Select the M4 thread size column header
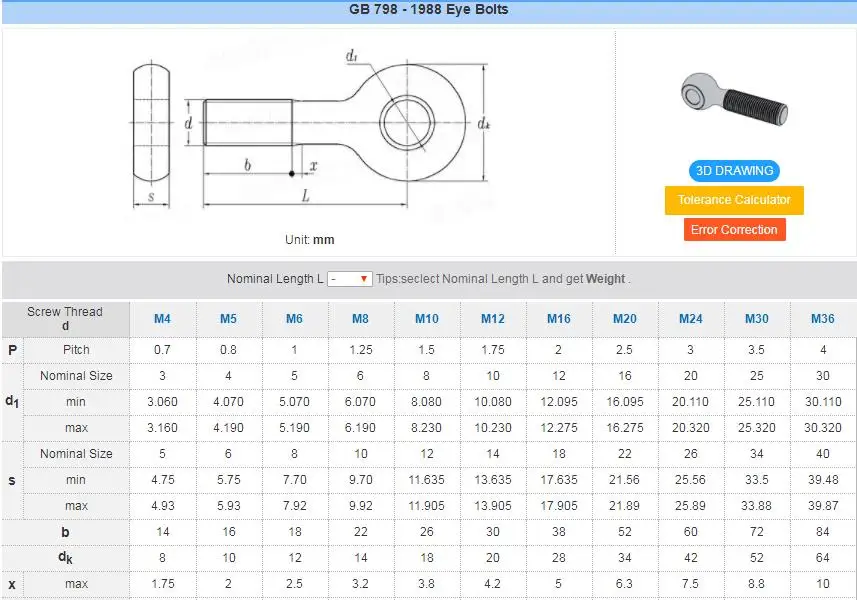The width and height of the screenshot is (857, 600). pos(162,319)
